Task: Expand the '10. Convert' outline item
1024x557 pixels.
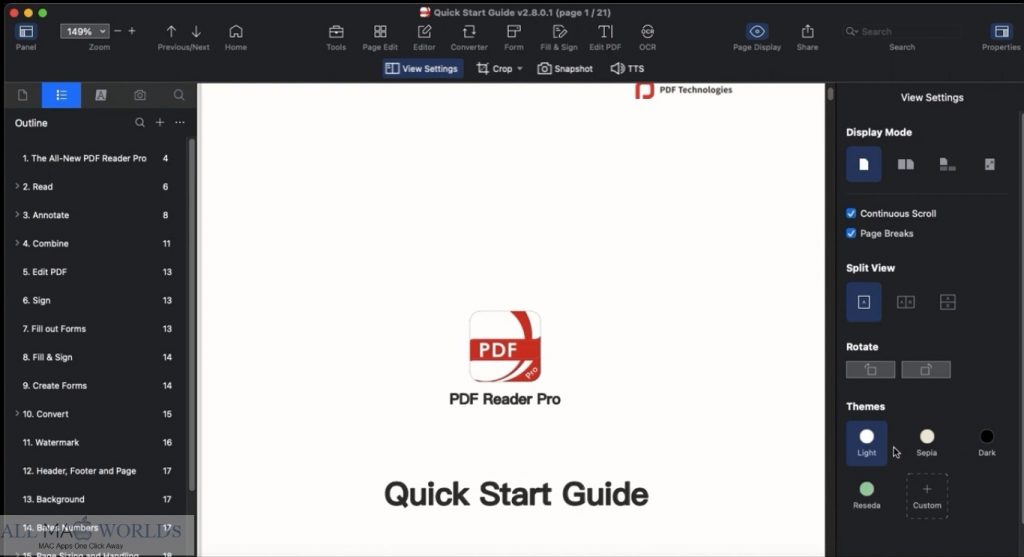Action: tap(16, 414)
